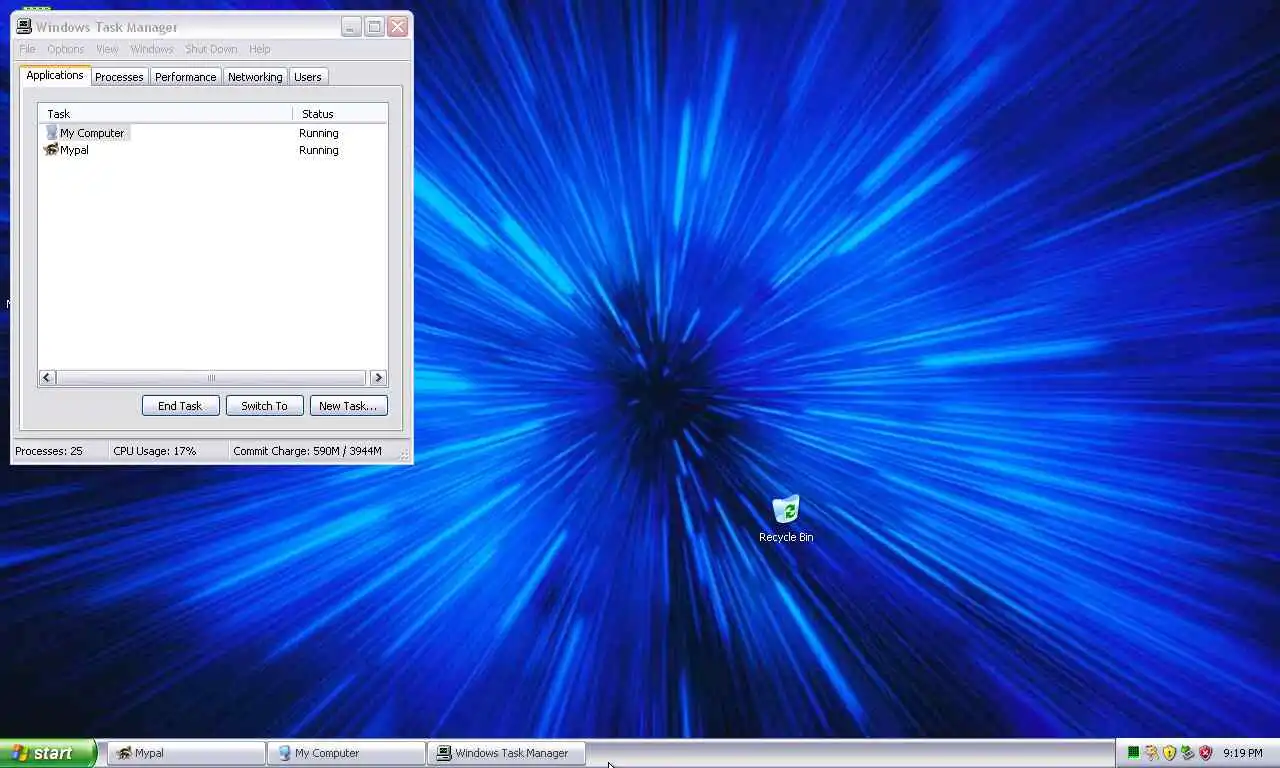Click the Task Manager title bar icon
Image resolution: width=1280 pixels, height=768 pixels.
(x=24, y=27)
